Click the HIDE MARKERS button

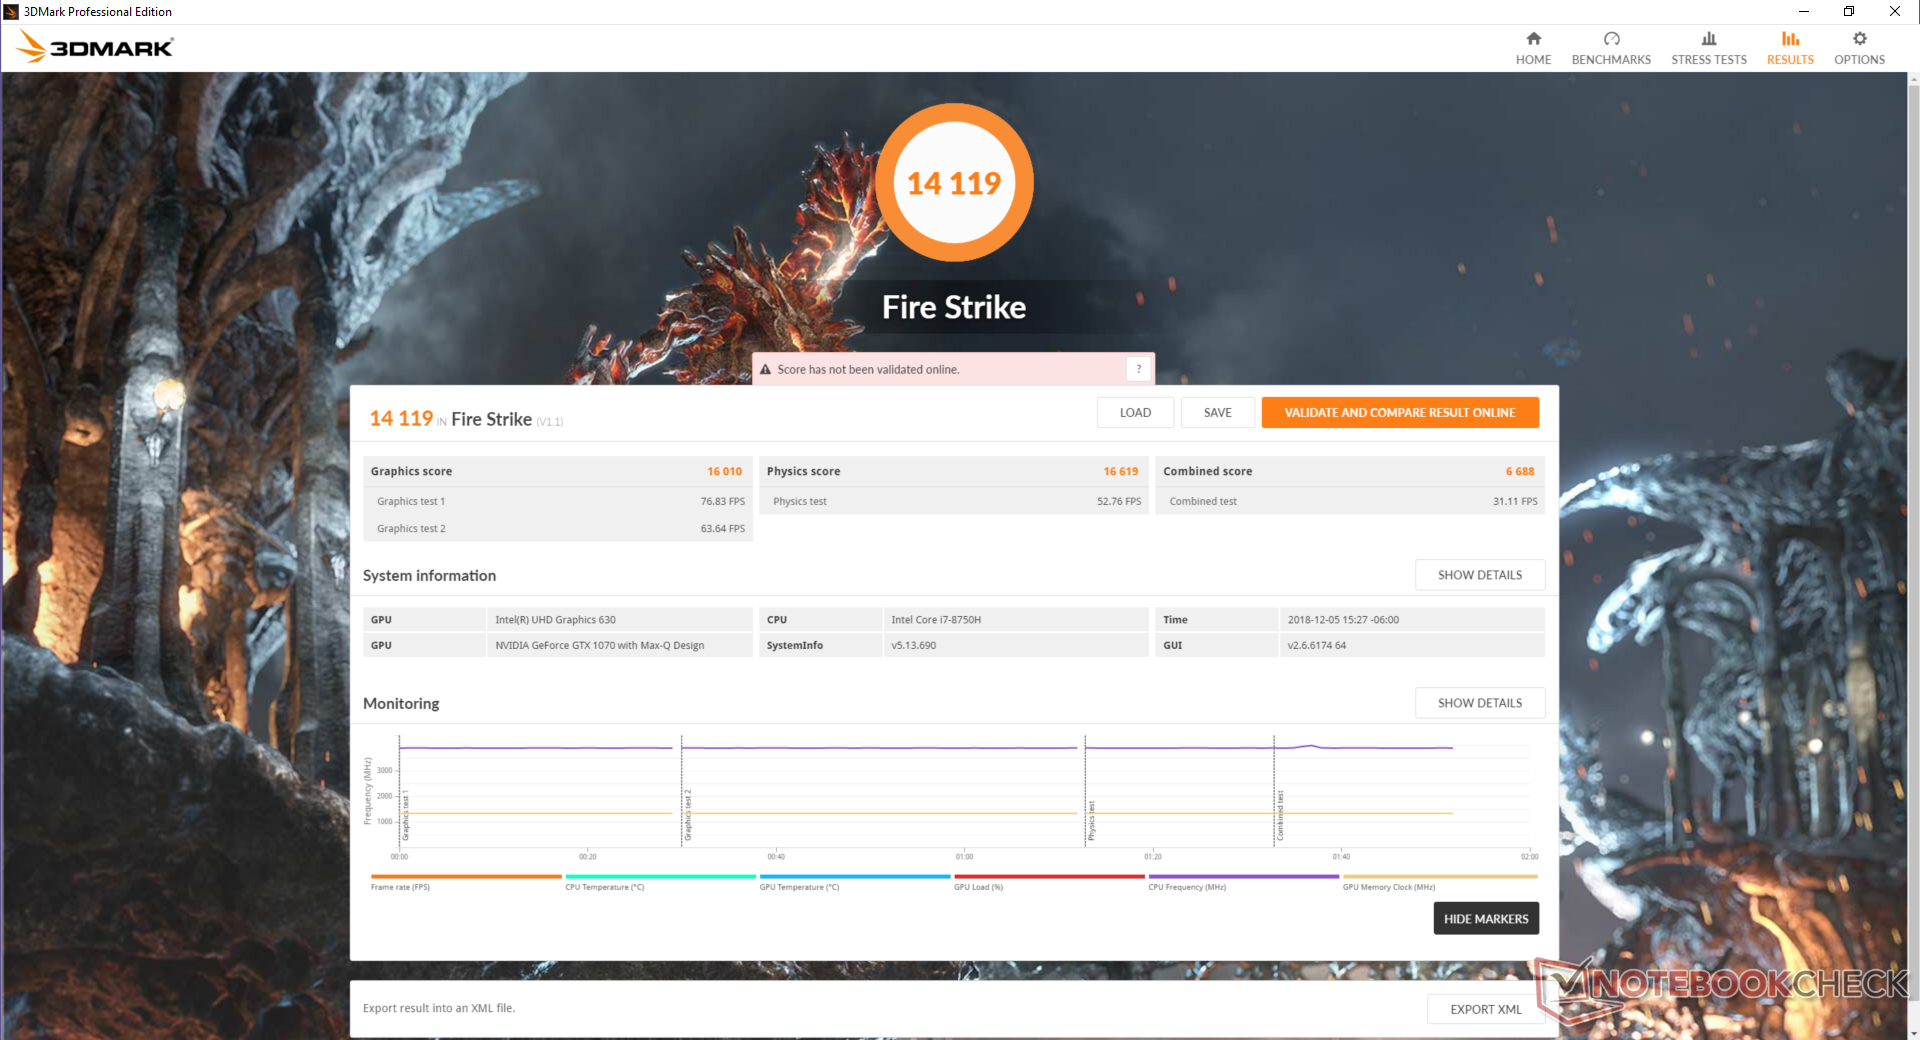point(1486,919)
